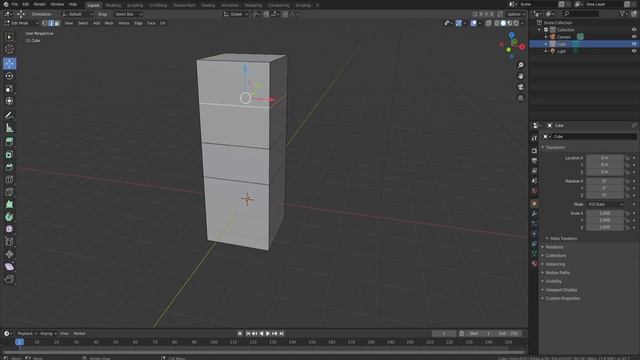
Task: Hide the Camera object in outliner
Action: [634, 37]
